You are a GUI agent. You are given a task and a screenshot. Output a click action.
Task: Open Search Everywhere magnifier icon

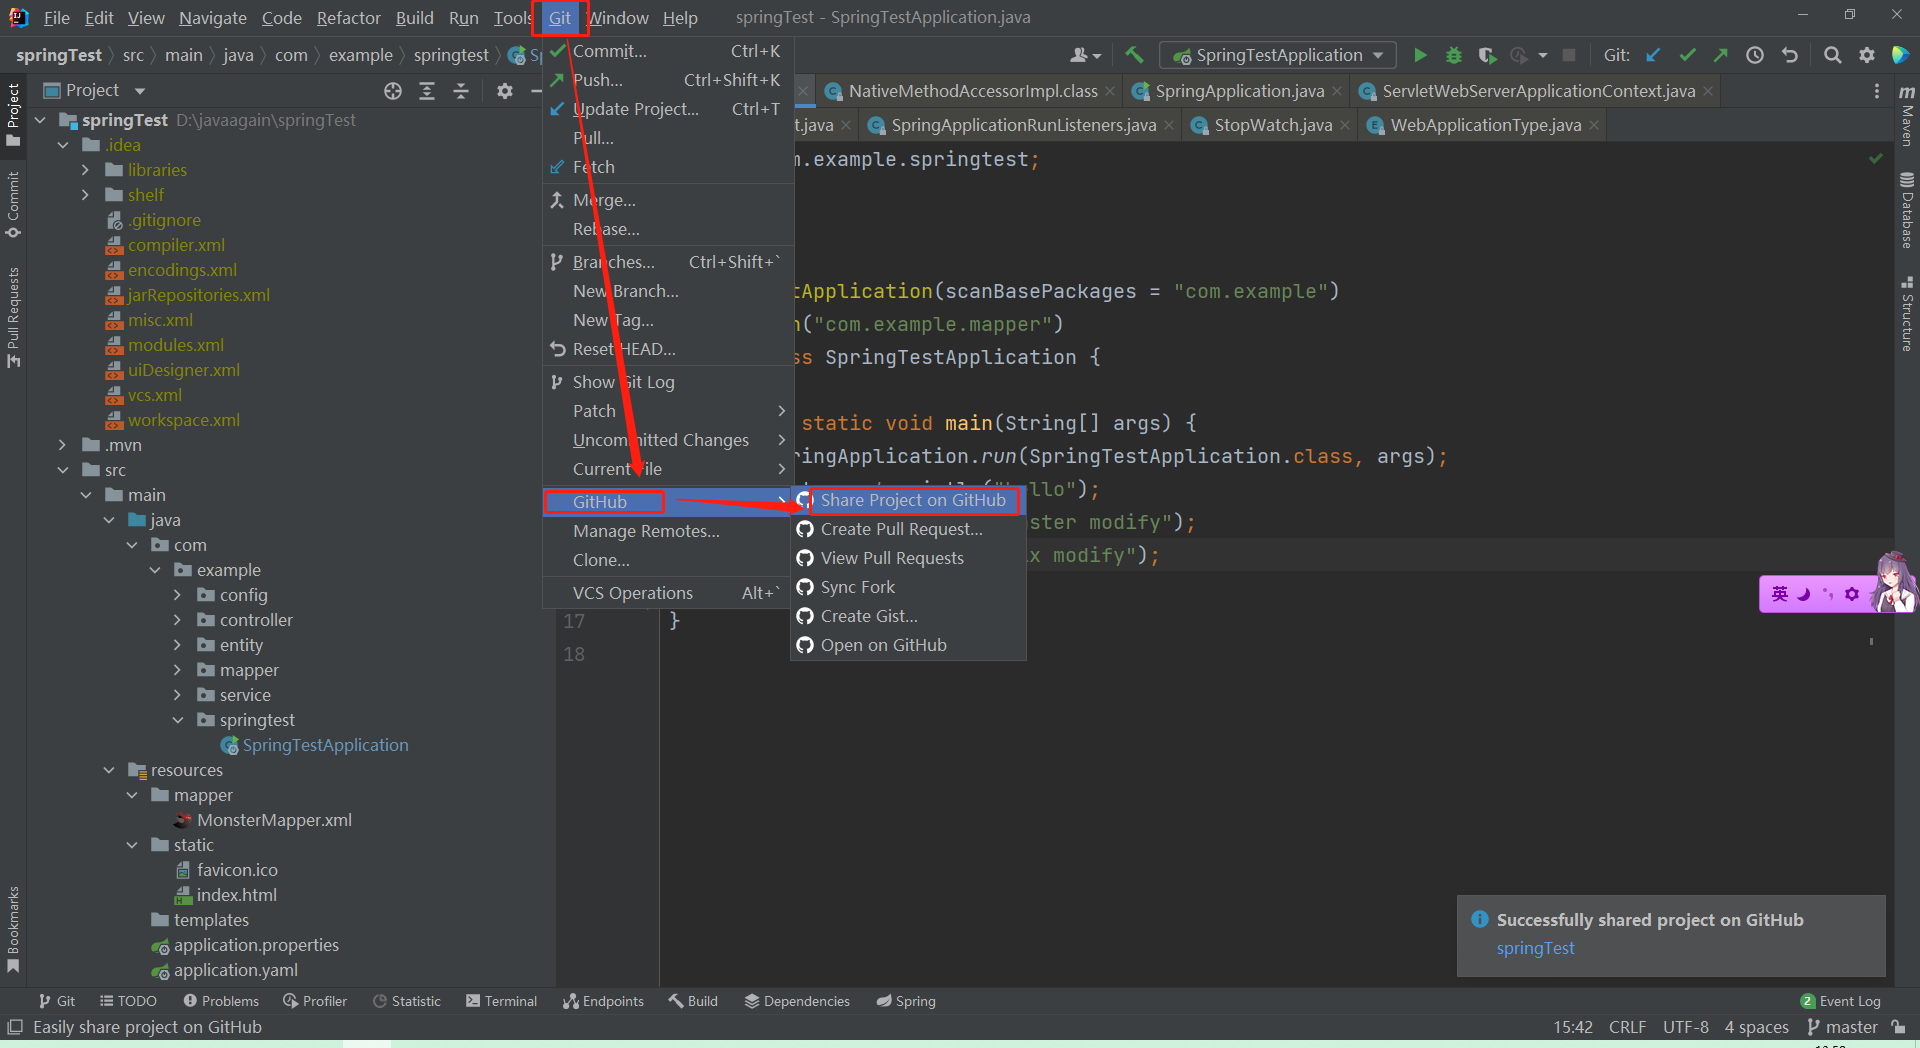1832,55
